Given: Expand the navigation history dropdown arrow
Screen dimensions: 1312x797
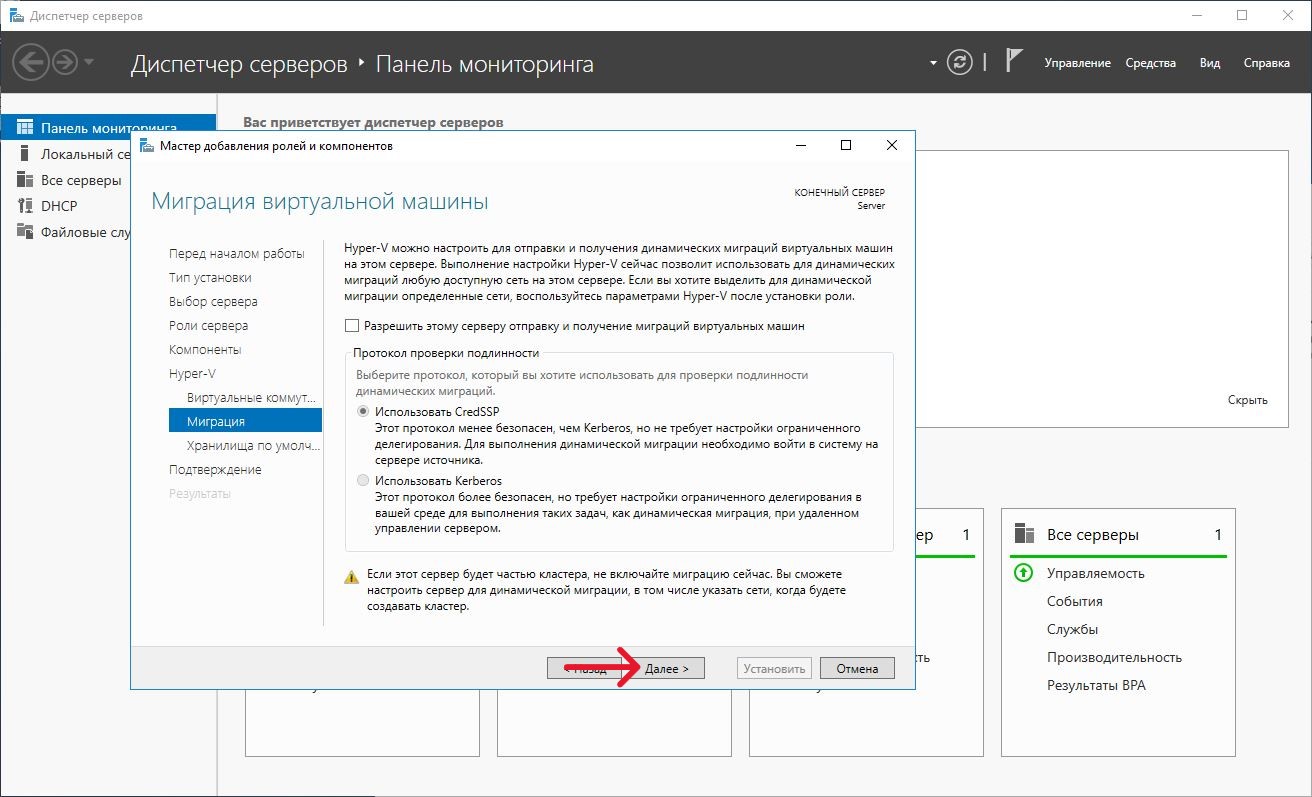Looking at the screenshot, I should pos(90,63).
